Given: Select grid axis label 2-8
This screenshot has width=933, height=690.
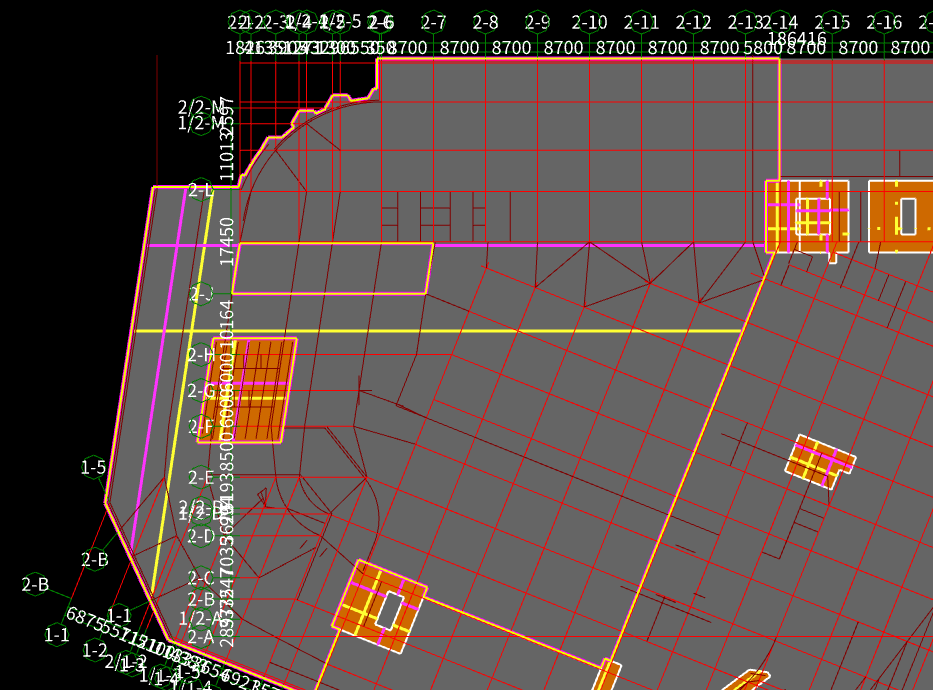Looking at the screenshot, I should (x=485, y=23).
